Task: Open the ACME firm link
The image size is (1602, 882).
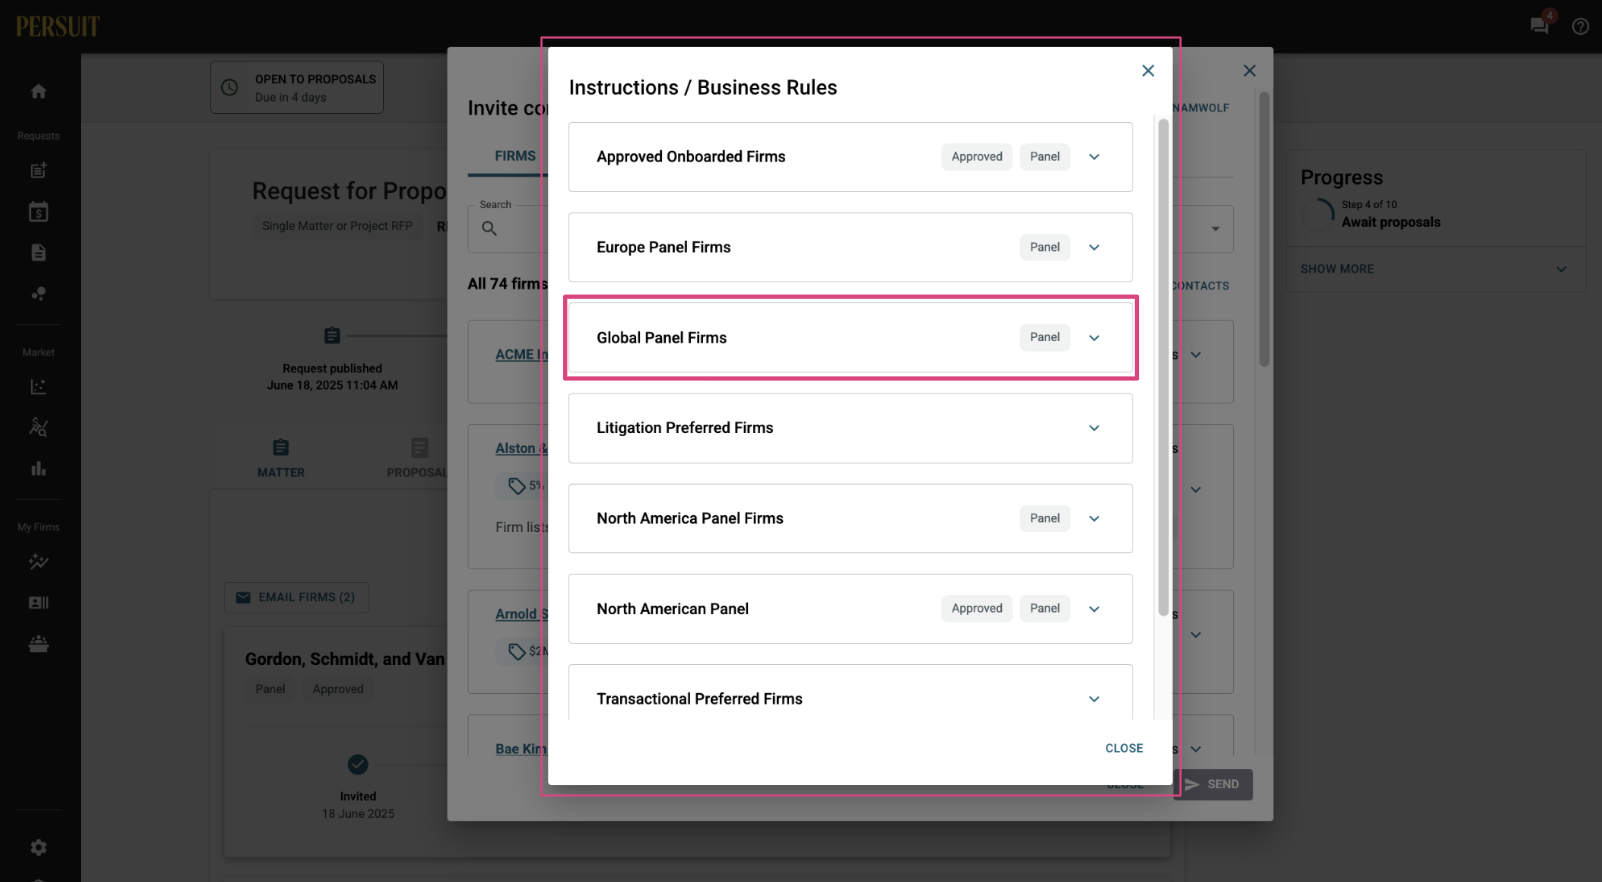Action: click(521, 355)
